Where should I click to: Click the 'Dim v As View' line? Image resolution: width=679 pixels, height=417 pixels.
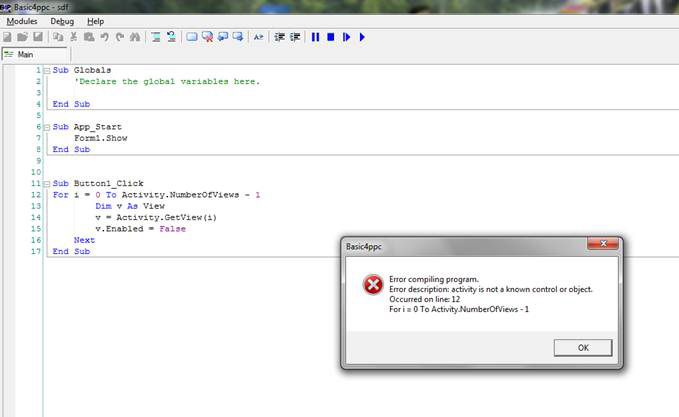coord(130,206)
